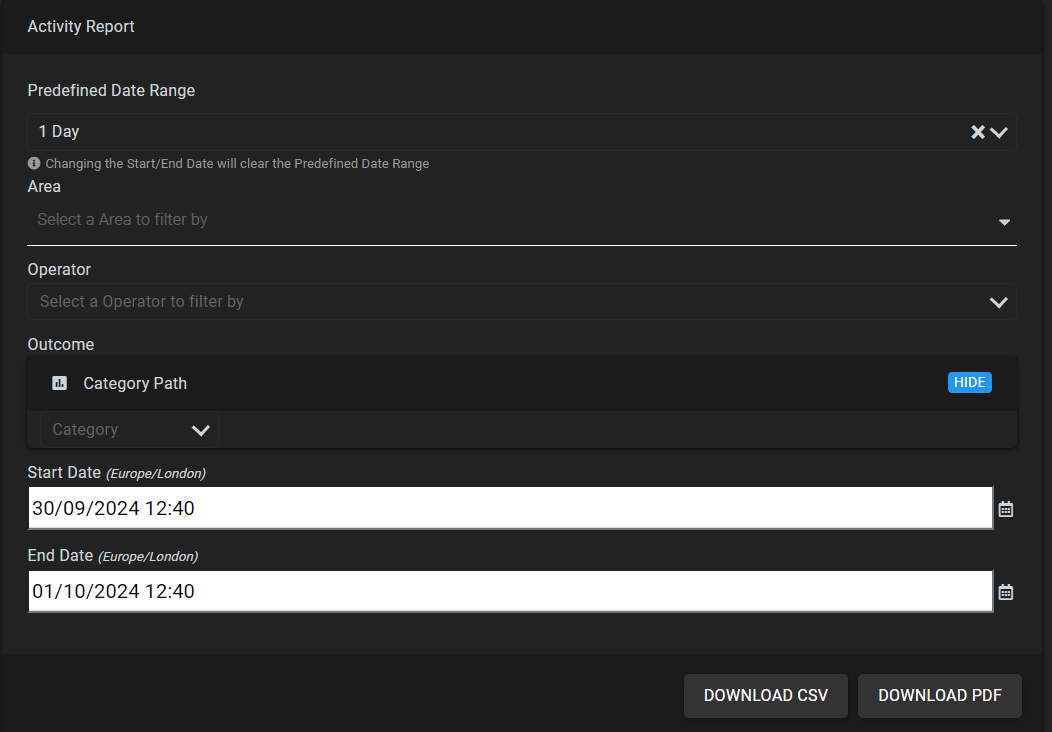Expand the Predefined Date Range chevron

coord(999,132)
